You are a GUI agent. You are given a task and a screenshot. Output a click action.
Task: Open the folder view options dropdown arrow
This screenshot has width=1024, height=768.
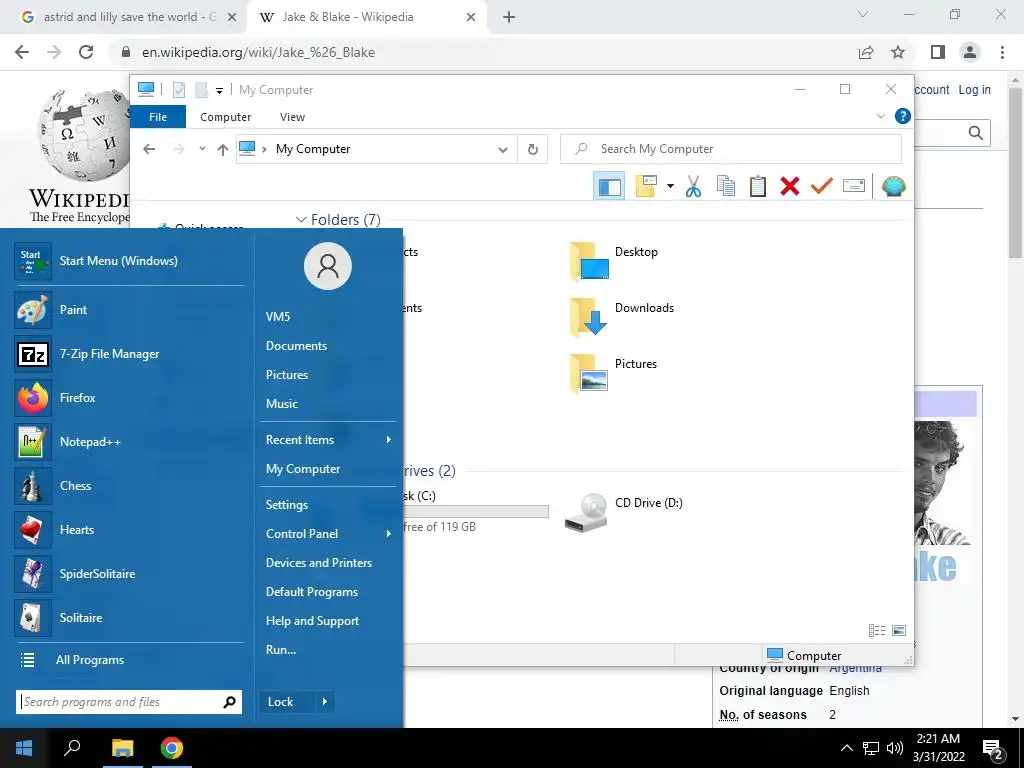tap(670, 186)
